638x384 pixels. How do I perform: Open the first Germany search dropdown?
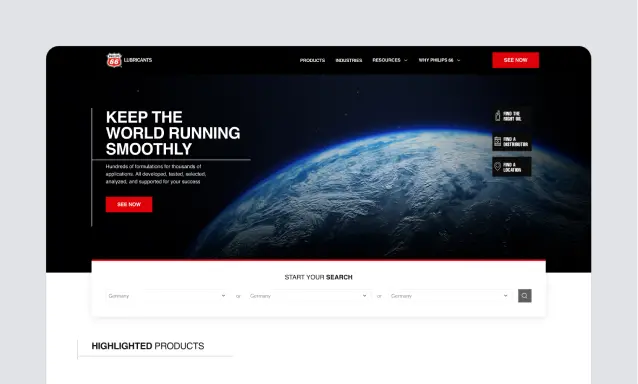(167, 296)
